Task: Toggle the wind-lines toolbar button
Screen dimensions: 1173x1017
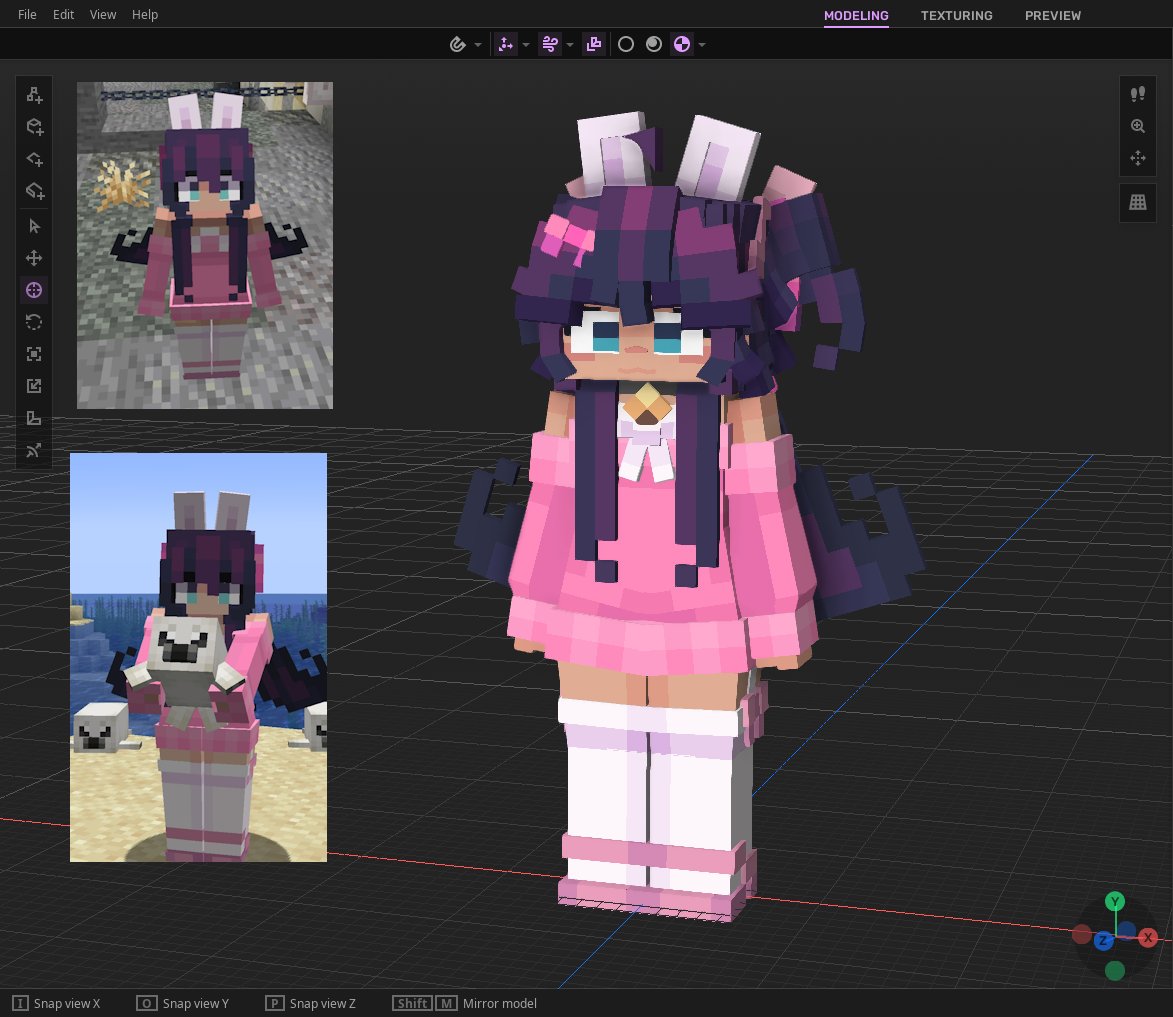Action: (550, 45)
